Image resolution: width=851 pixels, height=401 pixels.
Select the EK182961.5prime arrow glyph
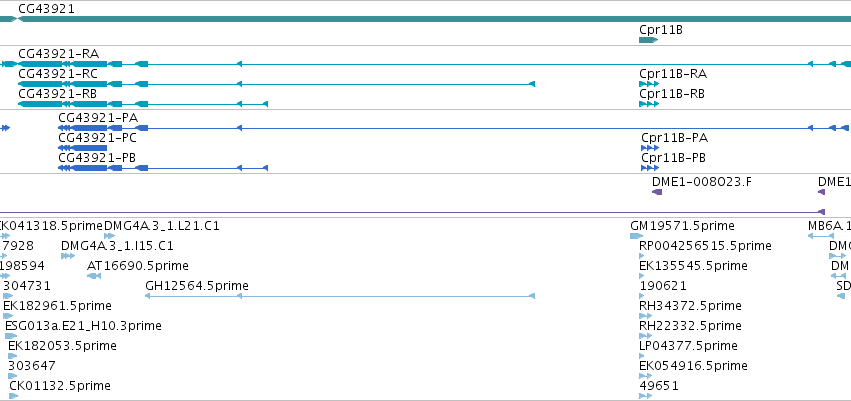(x=8, y=316)
